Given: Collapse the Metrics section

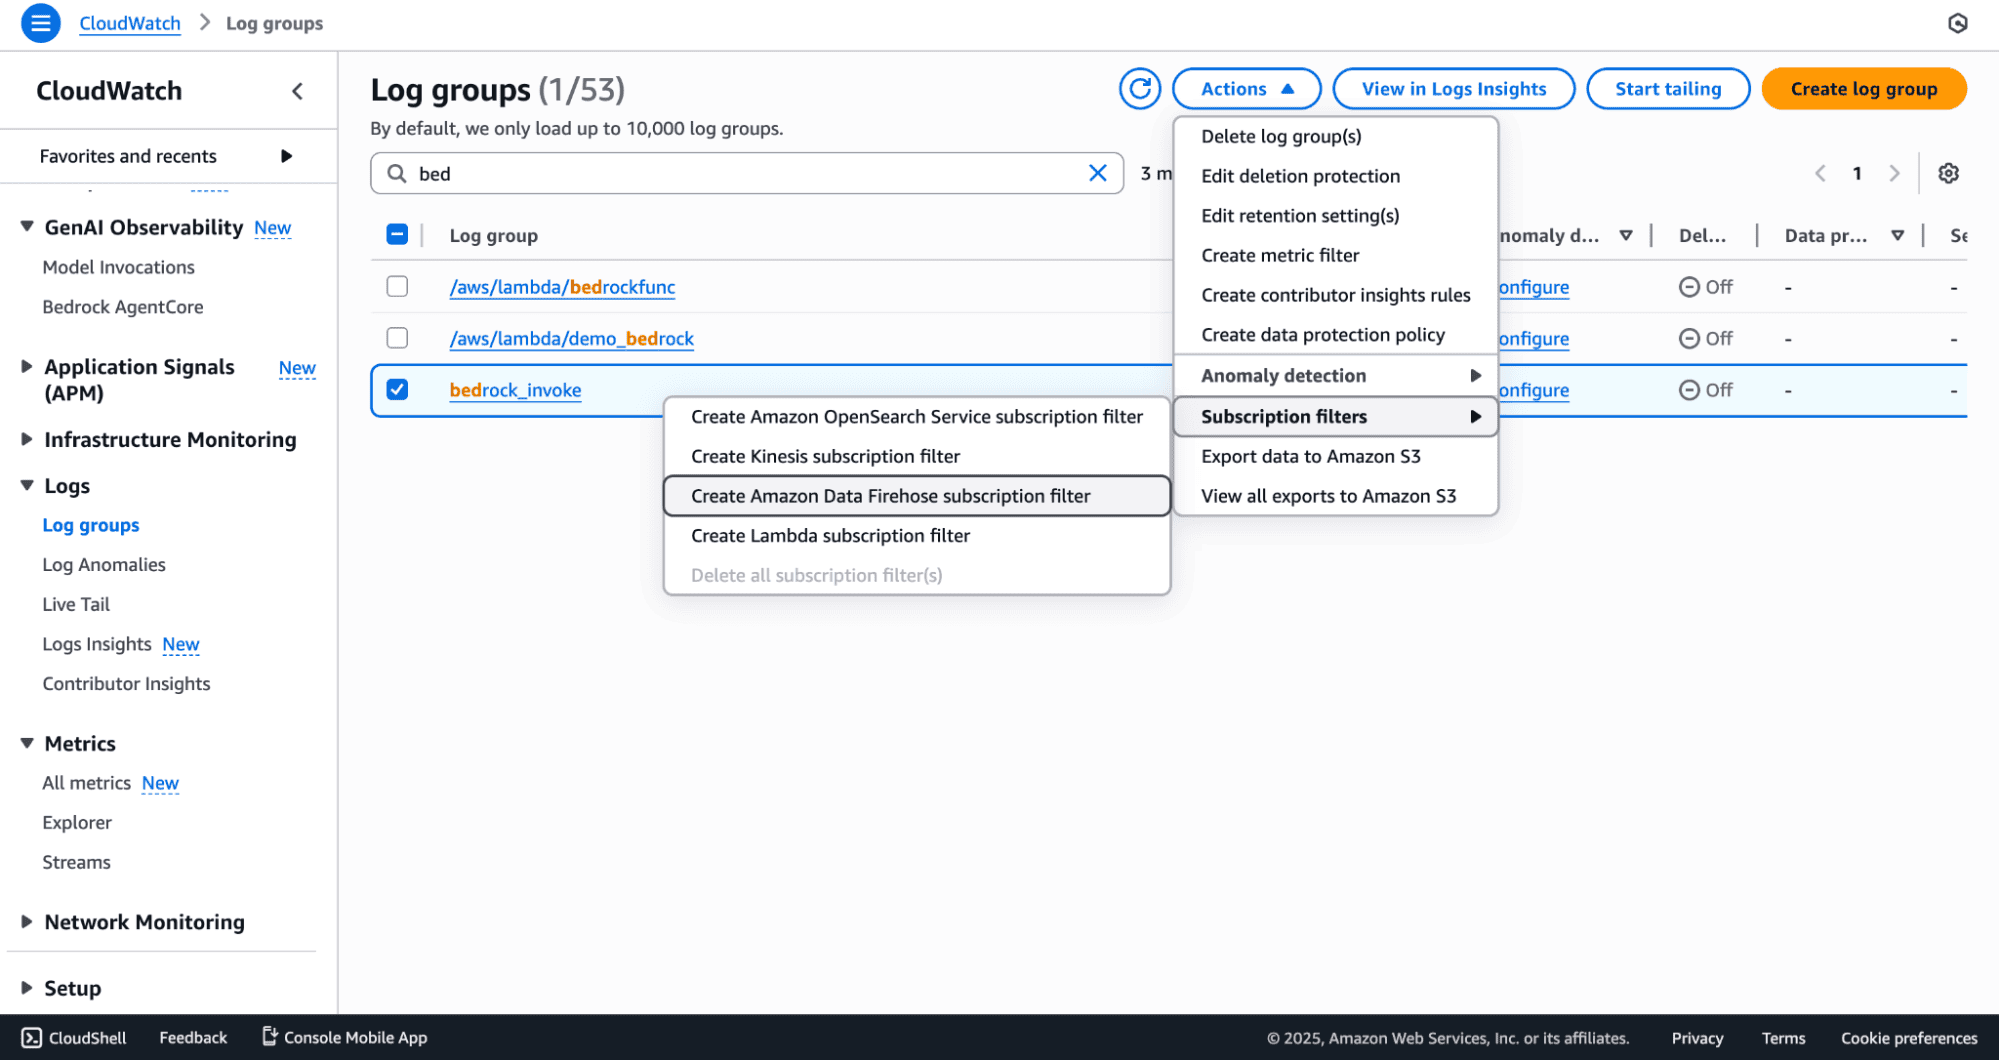Looking at the screenshot, I should coord(27,743).
